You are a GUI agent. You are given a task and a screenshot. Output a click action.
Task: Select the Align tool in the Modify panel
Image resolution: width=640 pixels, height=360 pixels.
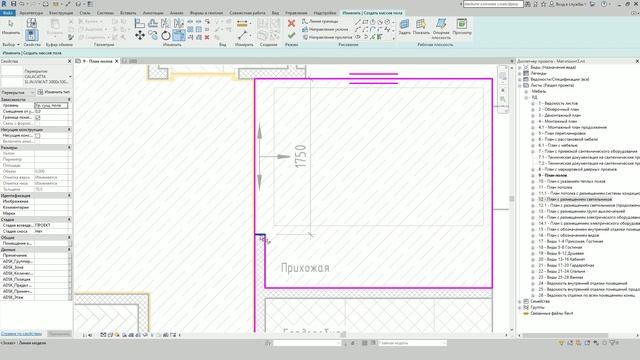[140, 23]
